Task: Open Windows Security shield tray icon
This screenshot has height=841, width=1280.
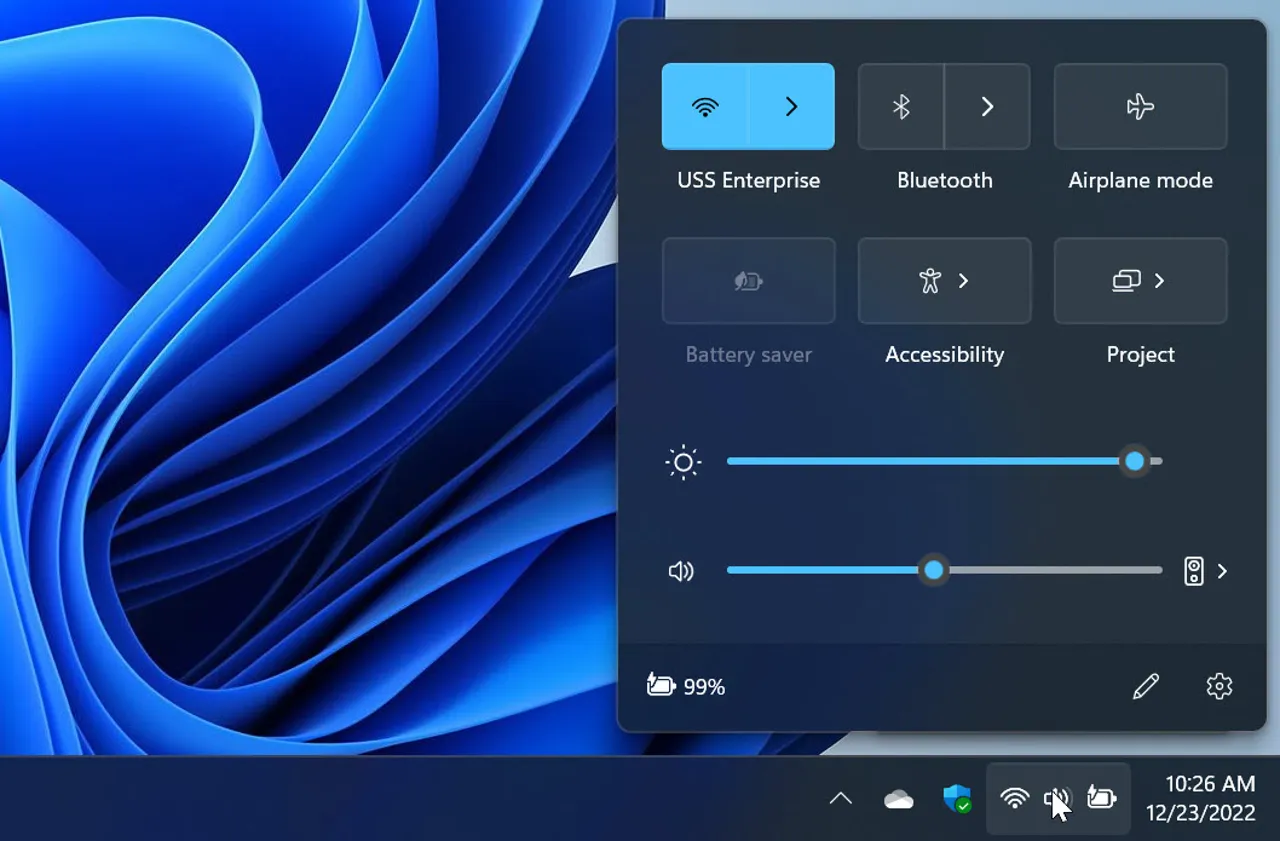Action: [957, 798]
